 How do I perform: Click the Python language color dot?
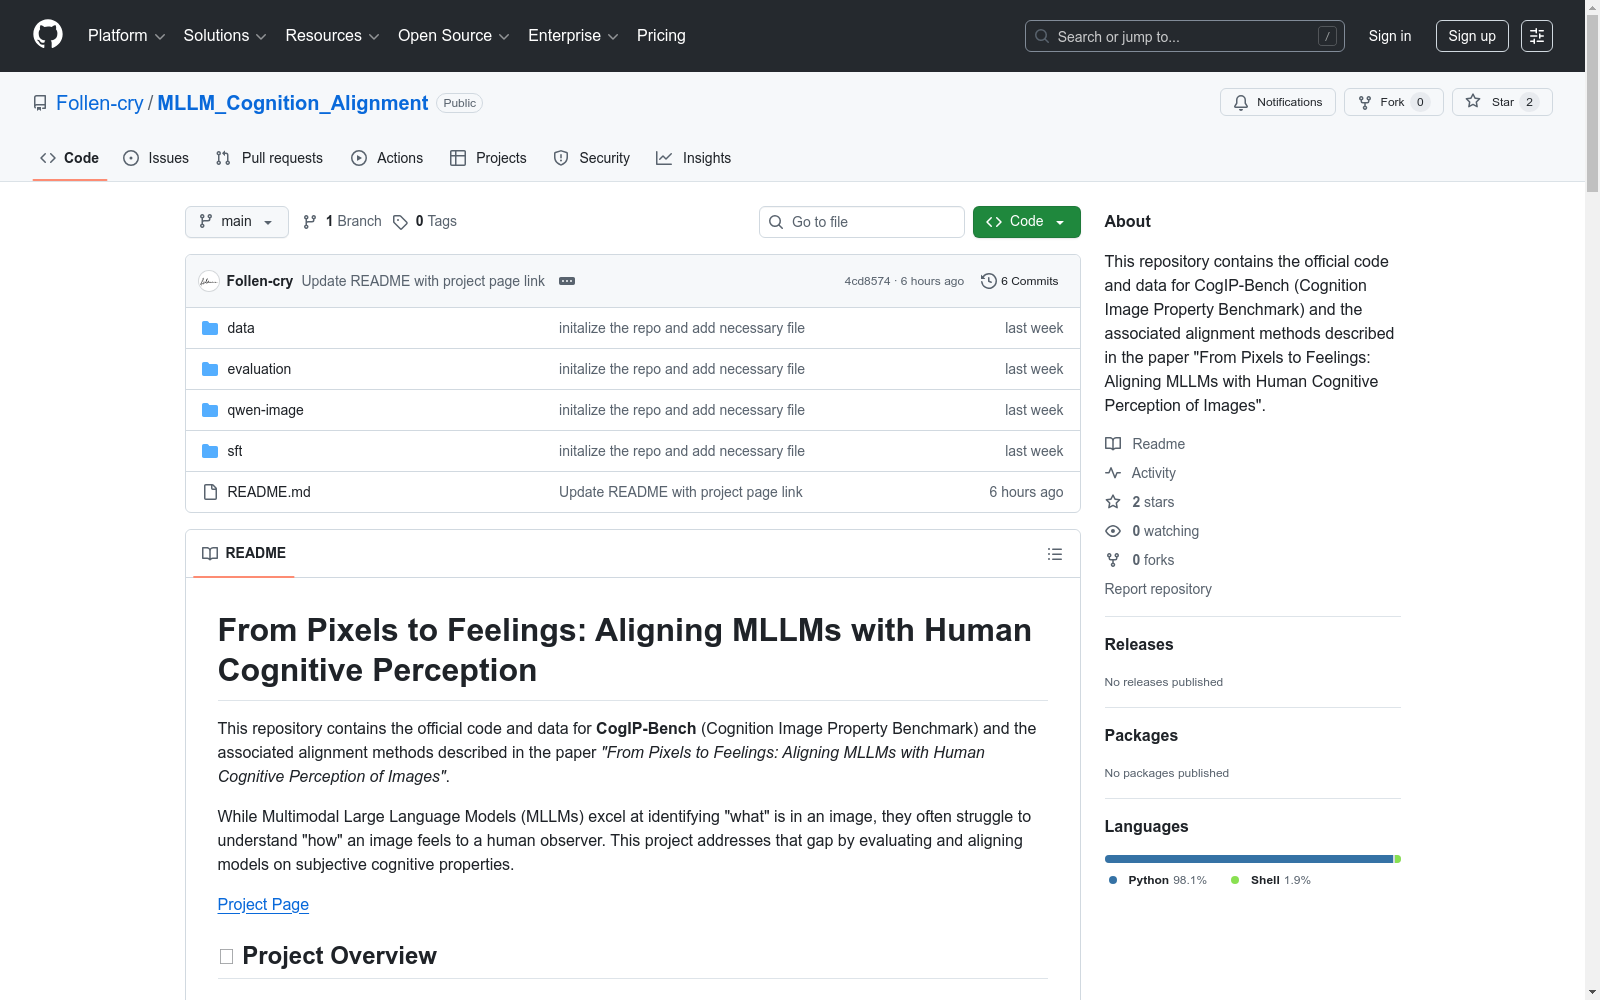(x=1113, y=880)
